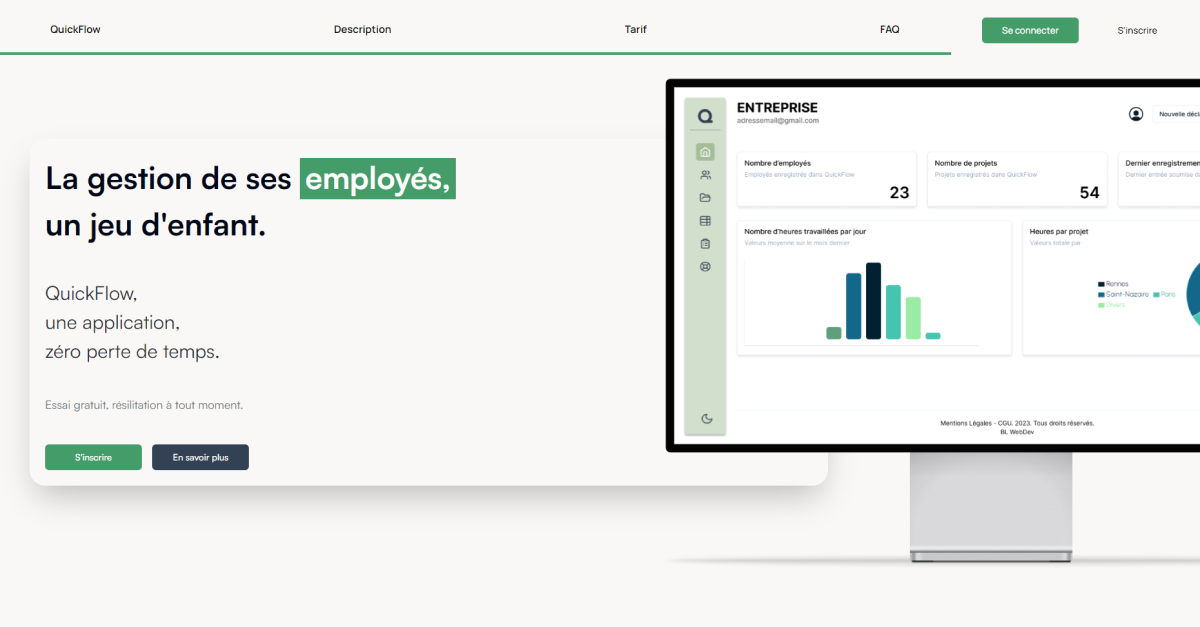
Task: Click the green S'inscrire button
Action: tap(93, 457)
